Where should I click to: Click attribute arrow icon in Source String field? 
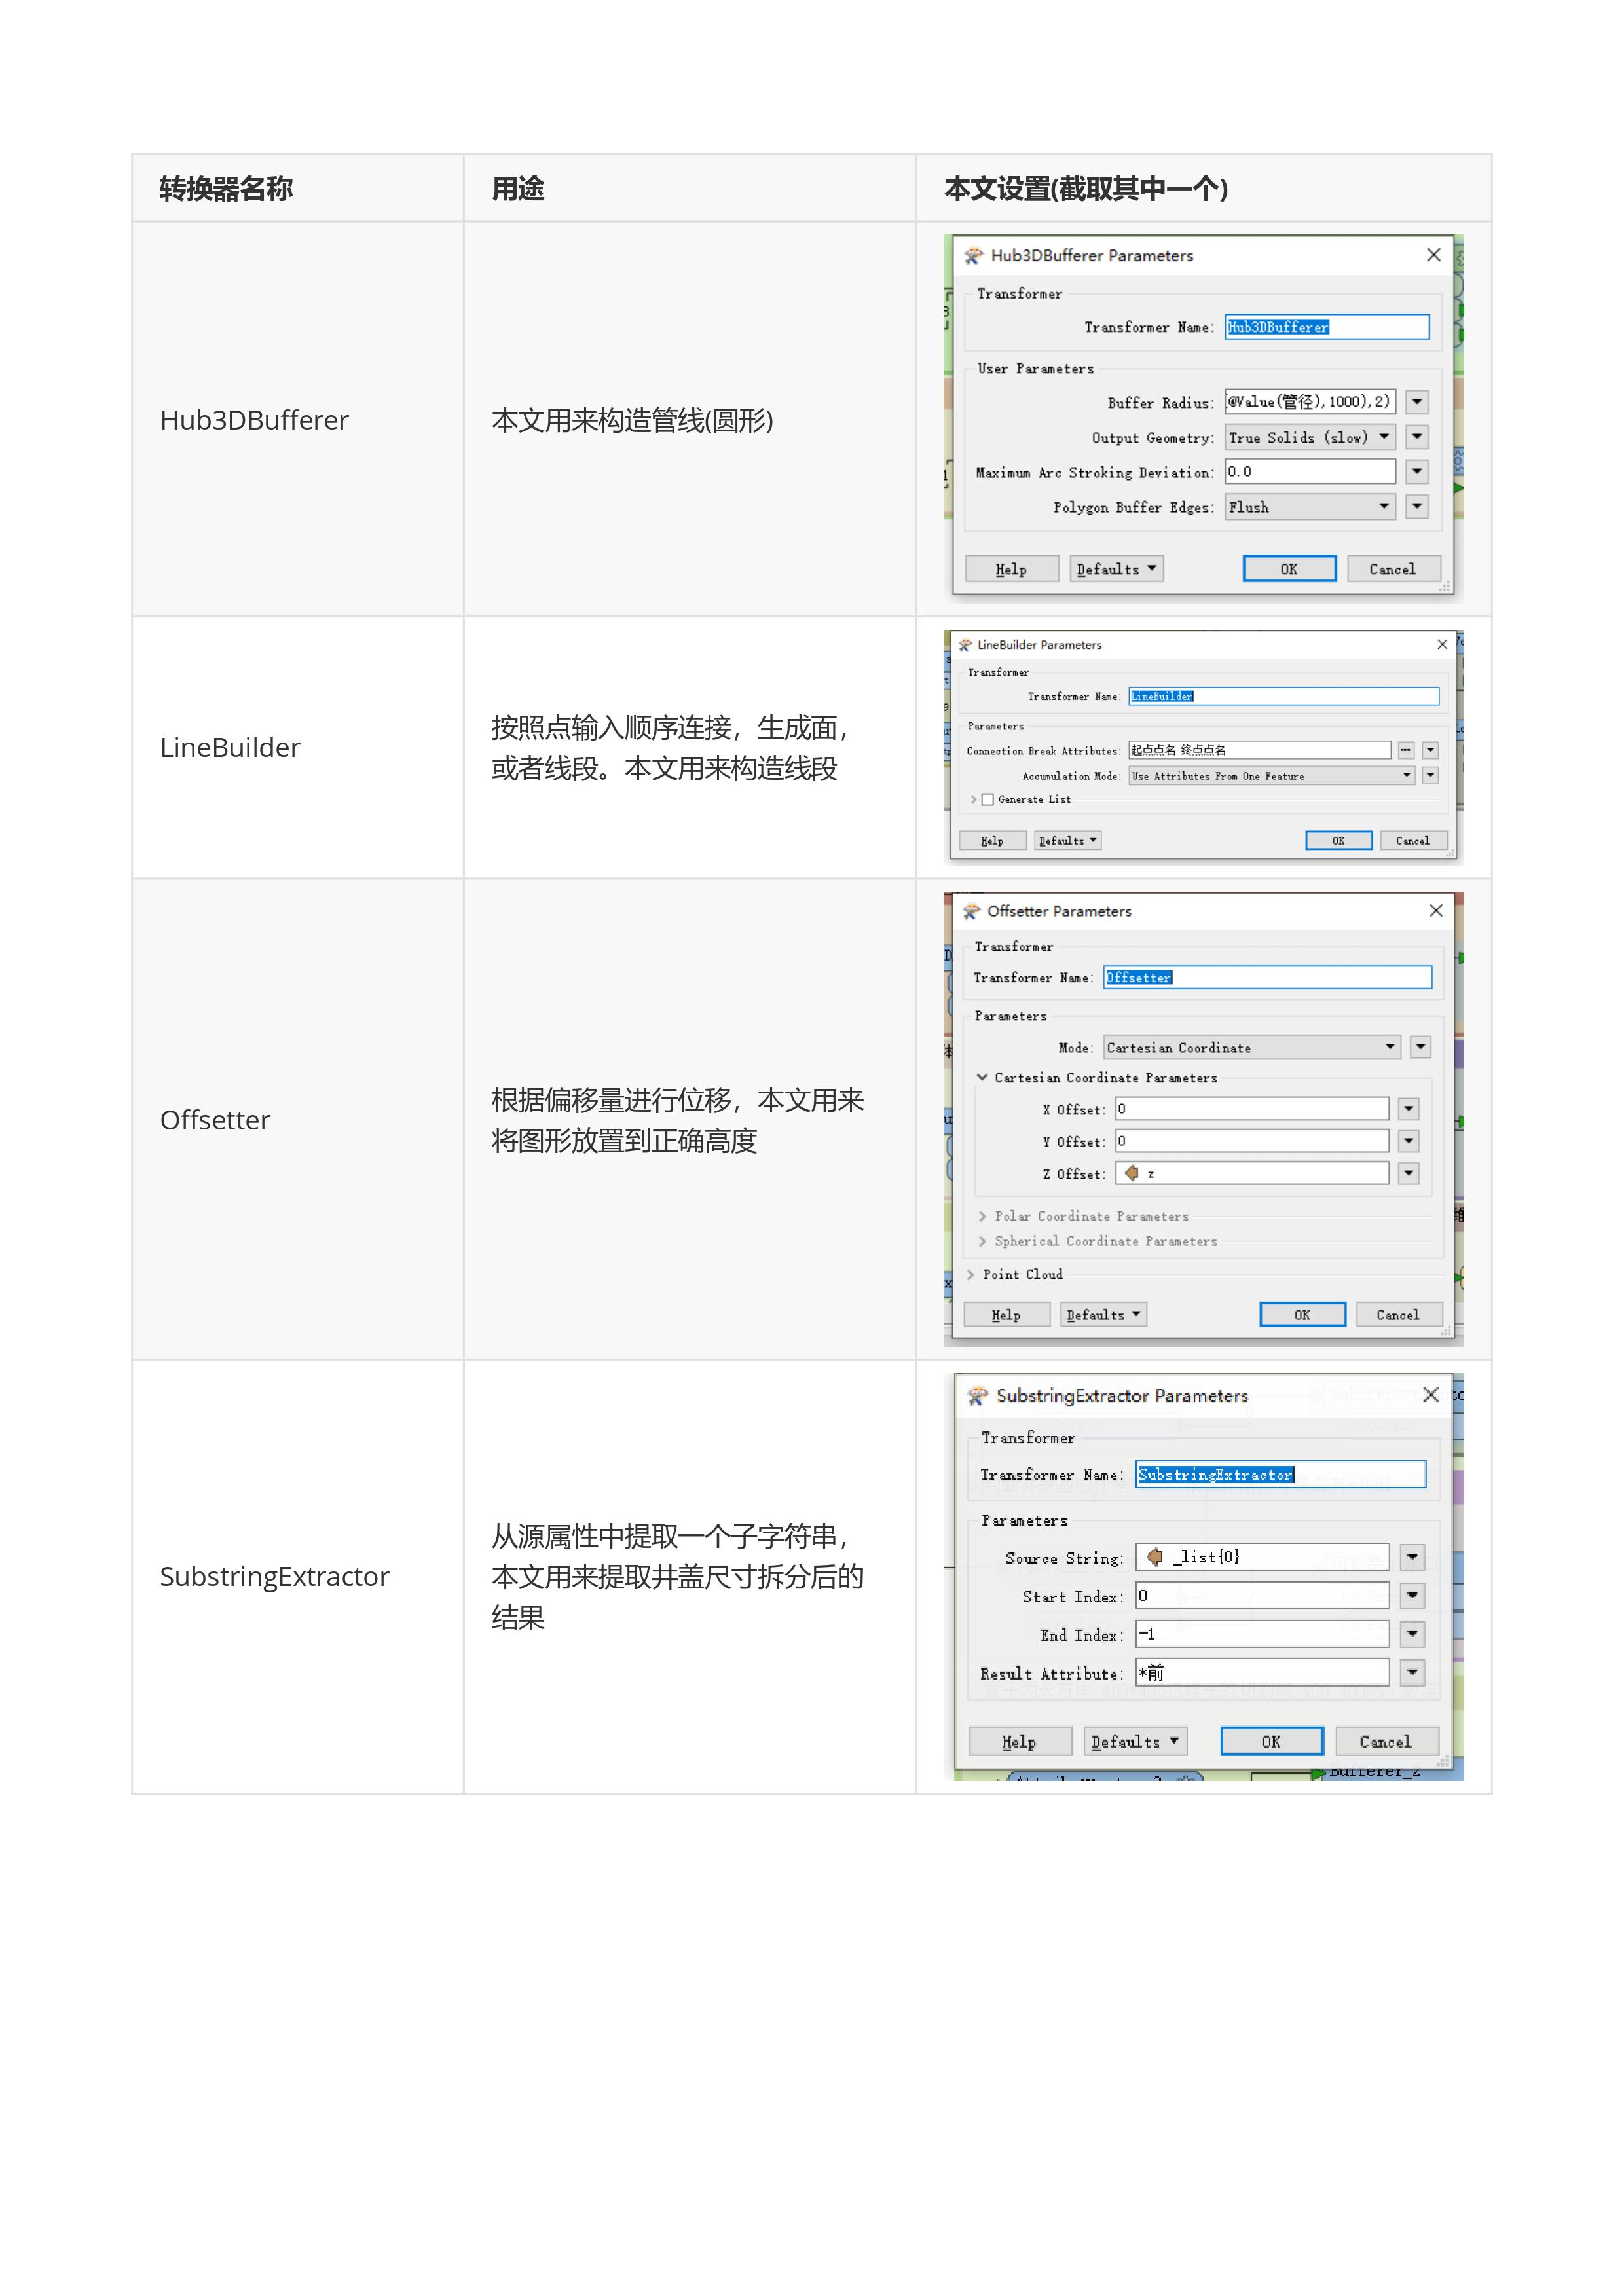coord(1155,1557)
